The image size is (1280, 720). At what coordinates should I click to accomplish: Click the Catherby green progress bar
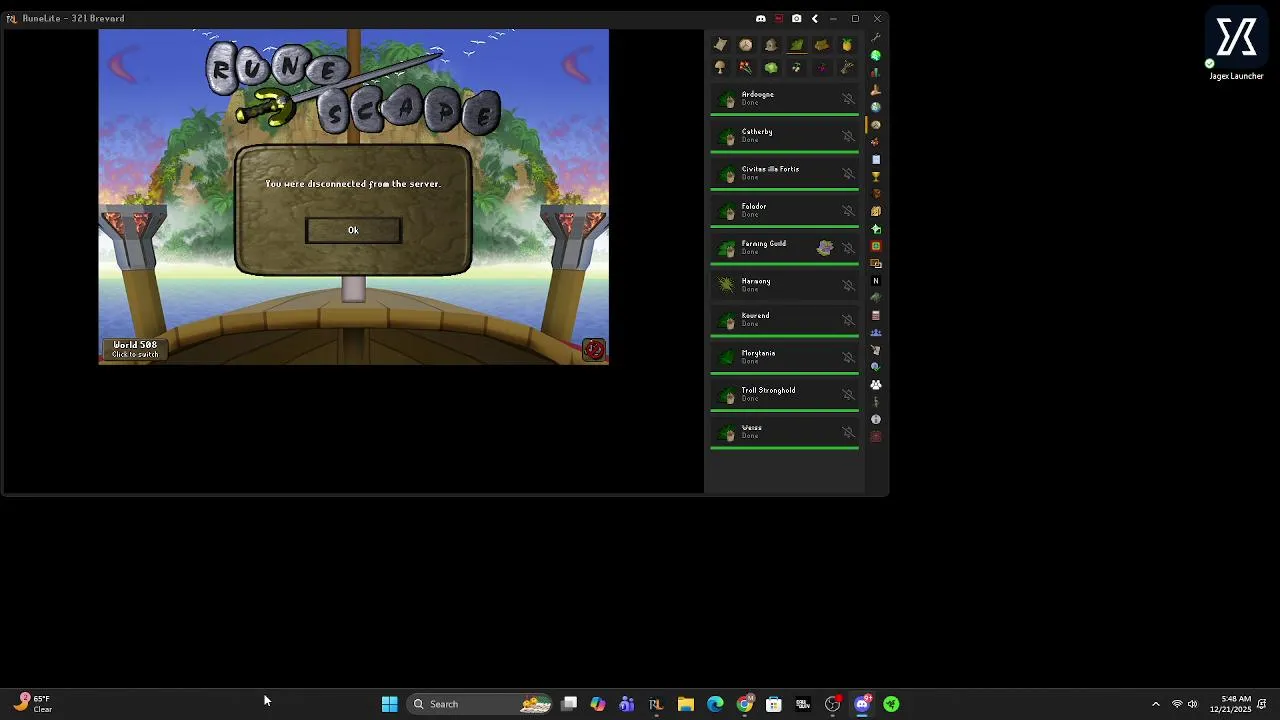click(784, 152)
